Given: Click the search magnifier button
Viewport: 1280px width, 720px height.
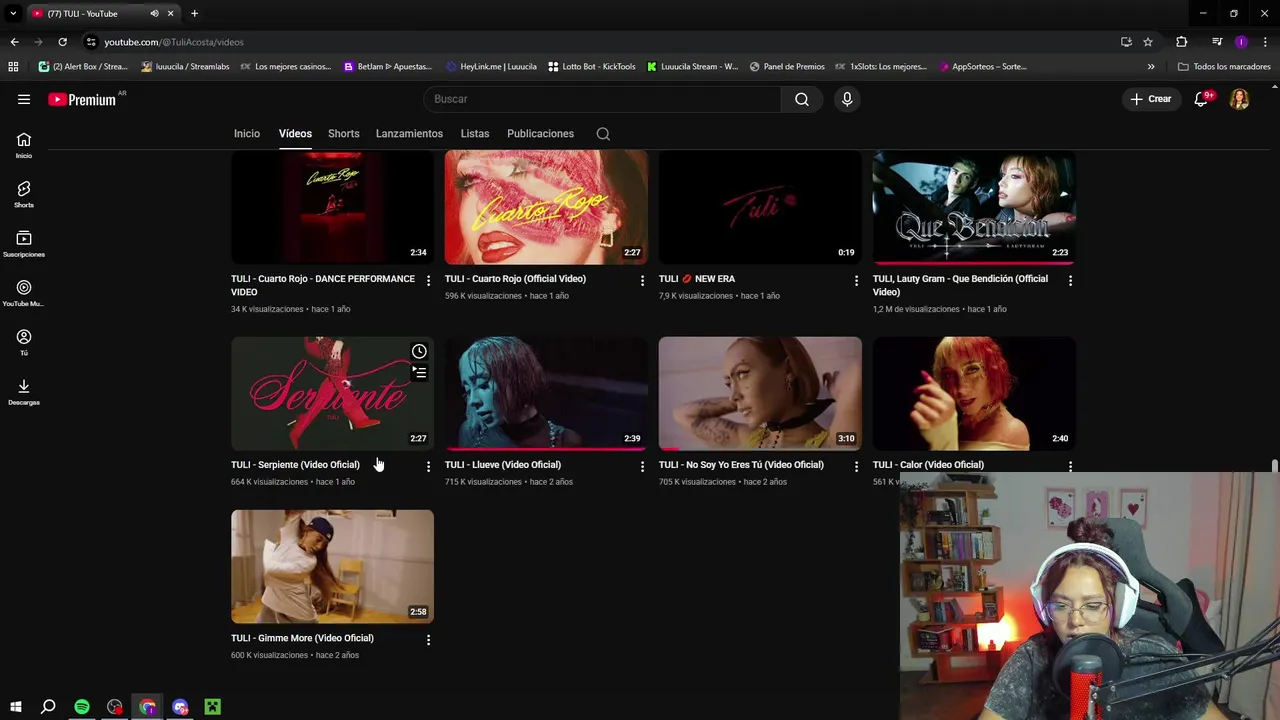Looking at the screenshot, I should click(x=802, y=99).
